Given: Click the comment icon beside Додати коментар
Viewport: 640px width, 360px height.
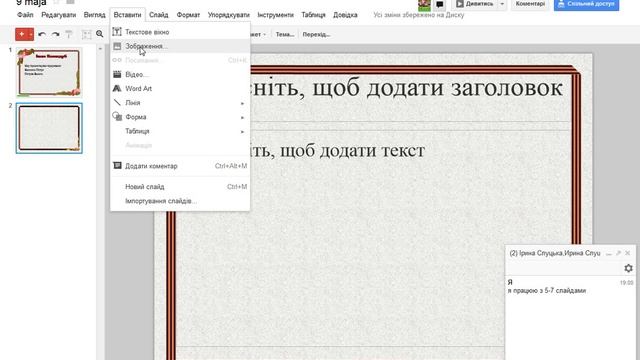Looking at the screenshot, I should pos(117,166).
